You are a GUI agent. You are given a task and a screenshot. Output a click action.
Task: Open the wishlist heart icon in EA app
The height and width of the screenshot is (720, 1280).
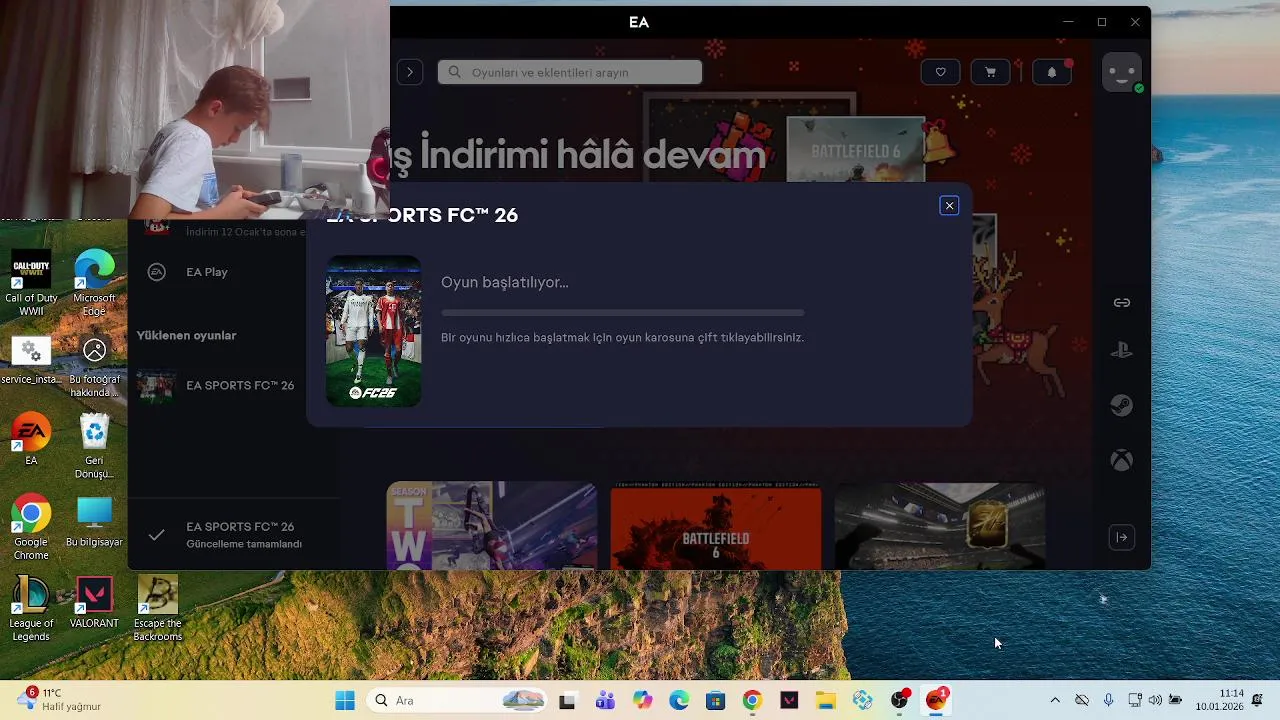(x=940, y=72)
